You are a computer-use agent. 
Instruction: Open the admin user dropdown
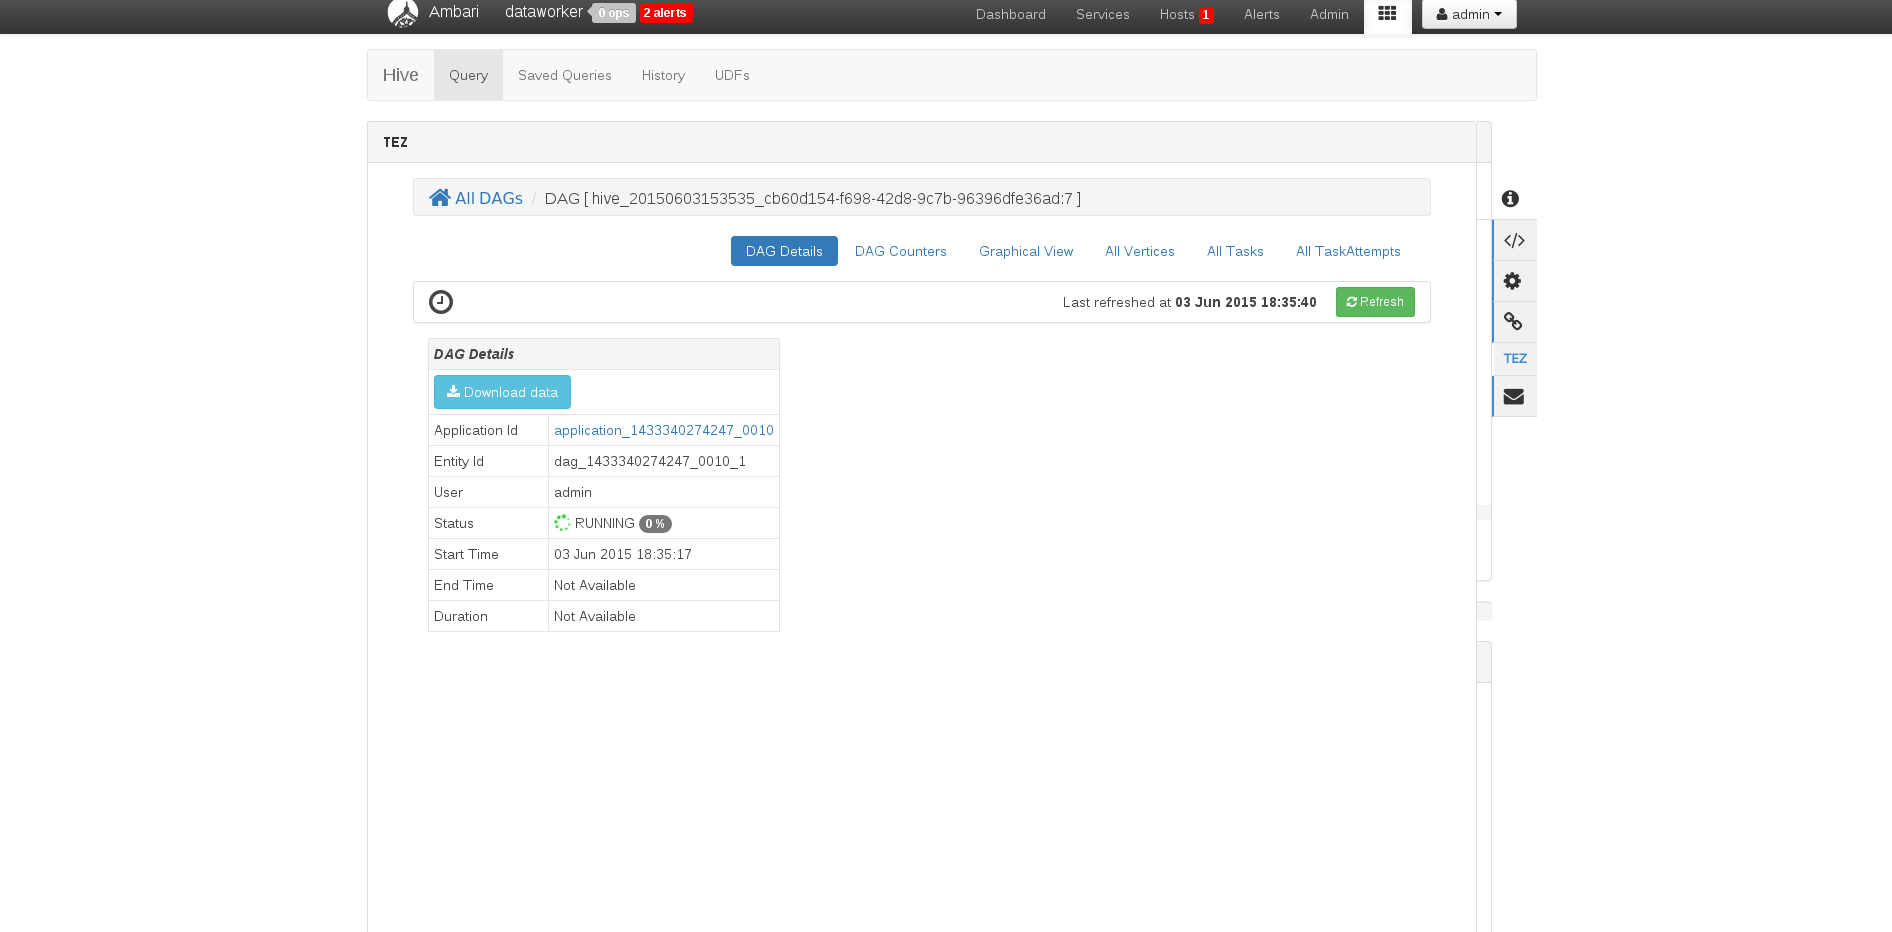point(1469,14)
